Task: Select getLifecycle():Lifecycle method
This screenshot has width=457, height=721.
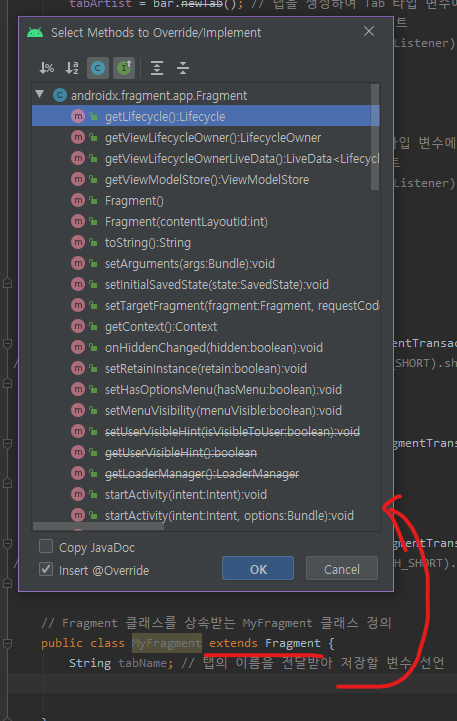Action: [x=206, y=116]
